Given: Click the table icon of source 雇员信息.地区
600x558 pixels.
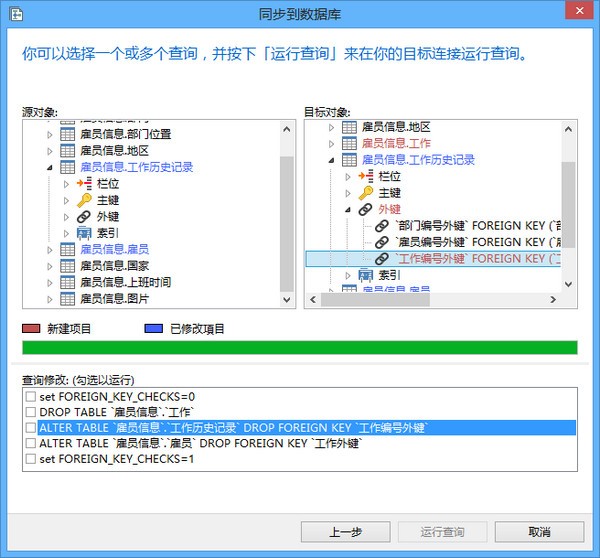Looking at the screenshot, I should click(67, 150).
